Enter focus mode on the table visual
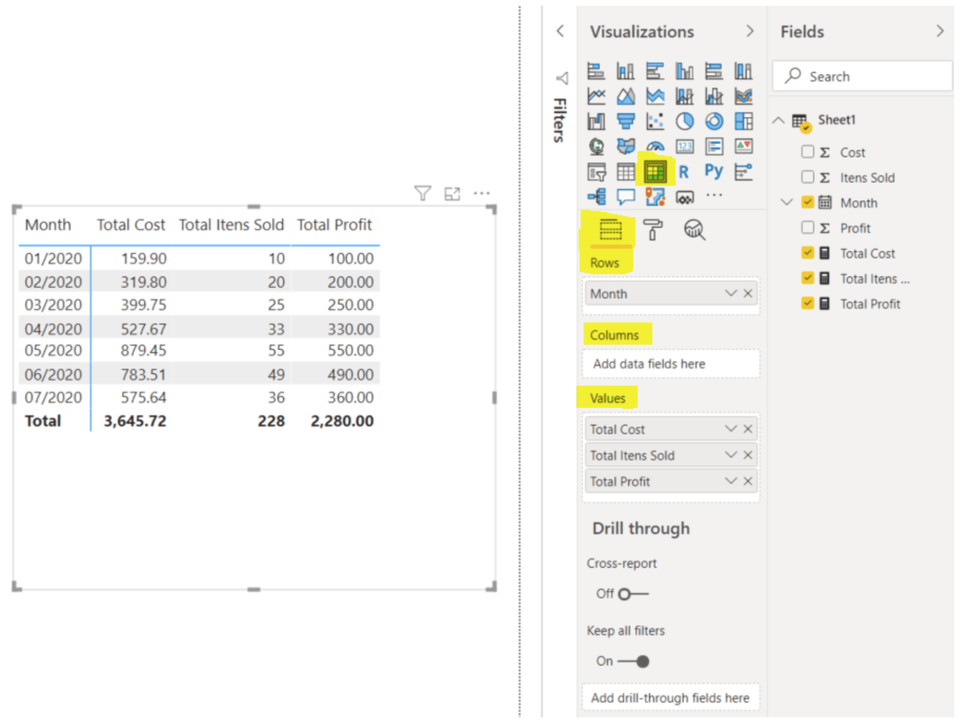Image resolution: width=960 pixels, height=724 pixels. pyautogui.click(x=452, y=194)
